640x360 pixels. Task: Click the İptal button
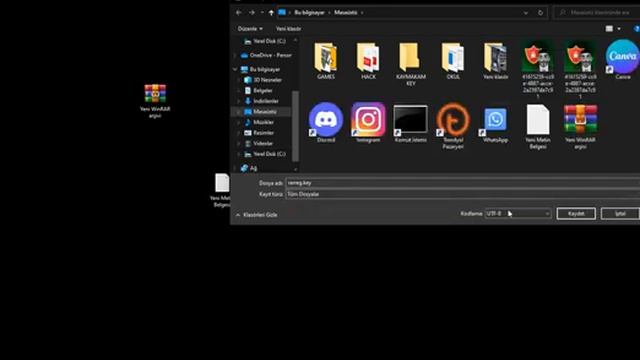620,213
